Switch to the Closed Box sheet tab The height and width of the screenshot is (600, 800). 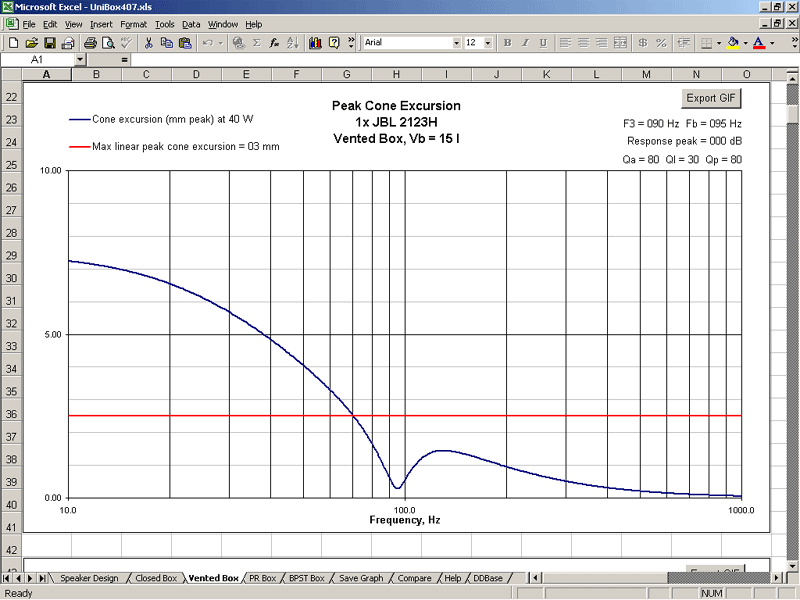coord(156,578)
